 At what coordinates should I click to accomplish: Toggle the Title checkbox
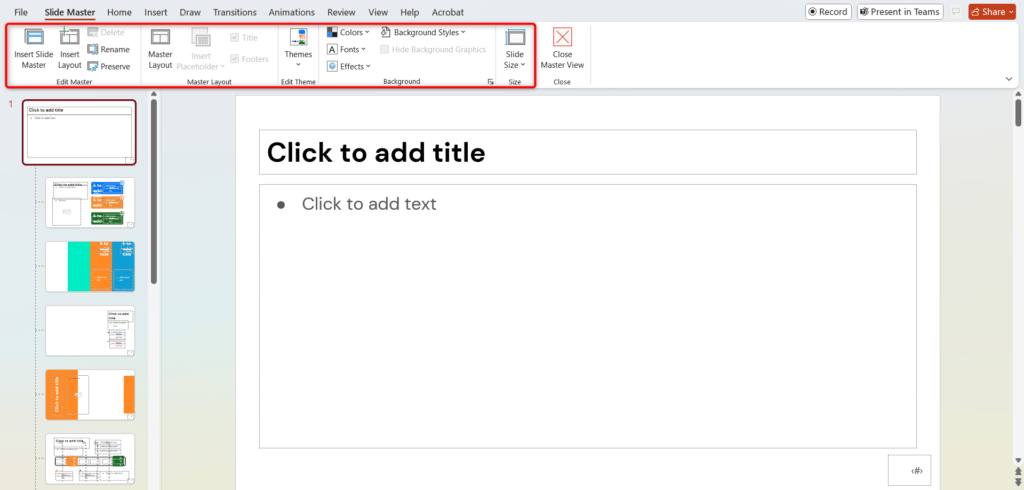coord(235,37)
